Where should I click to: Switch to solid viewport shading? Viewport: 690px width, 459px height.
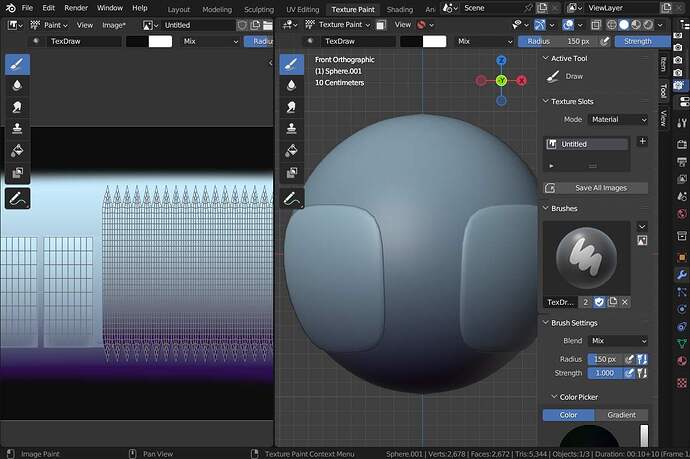[x=624, y=25]
